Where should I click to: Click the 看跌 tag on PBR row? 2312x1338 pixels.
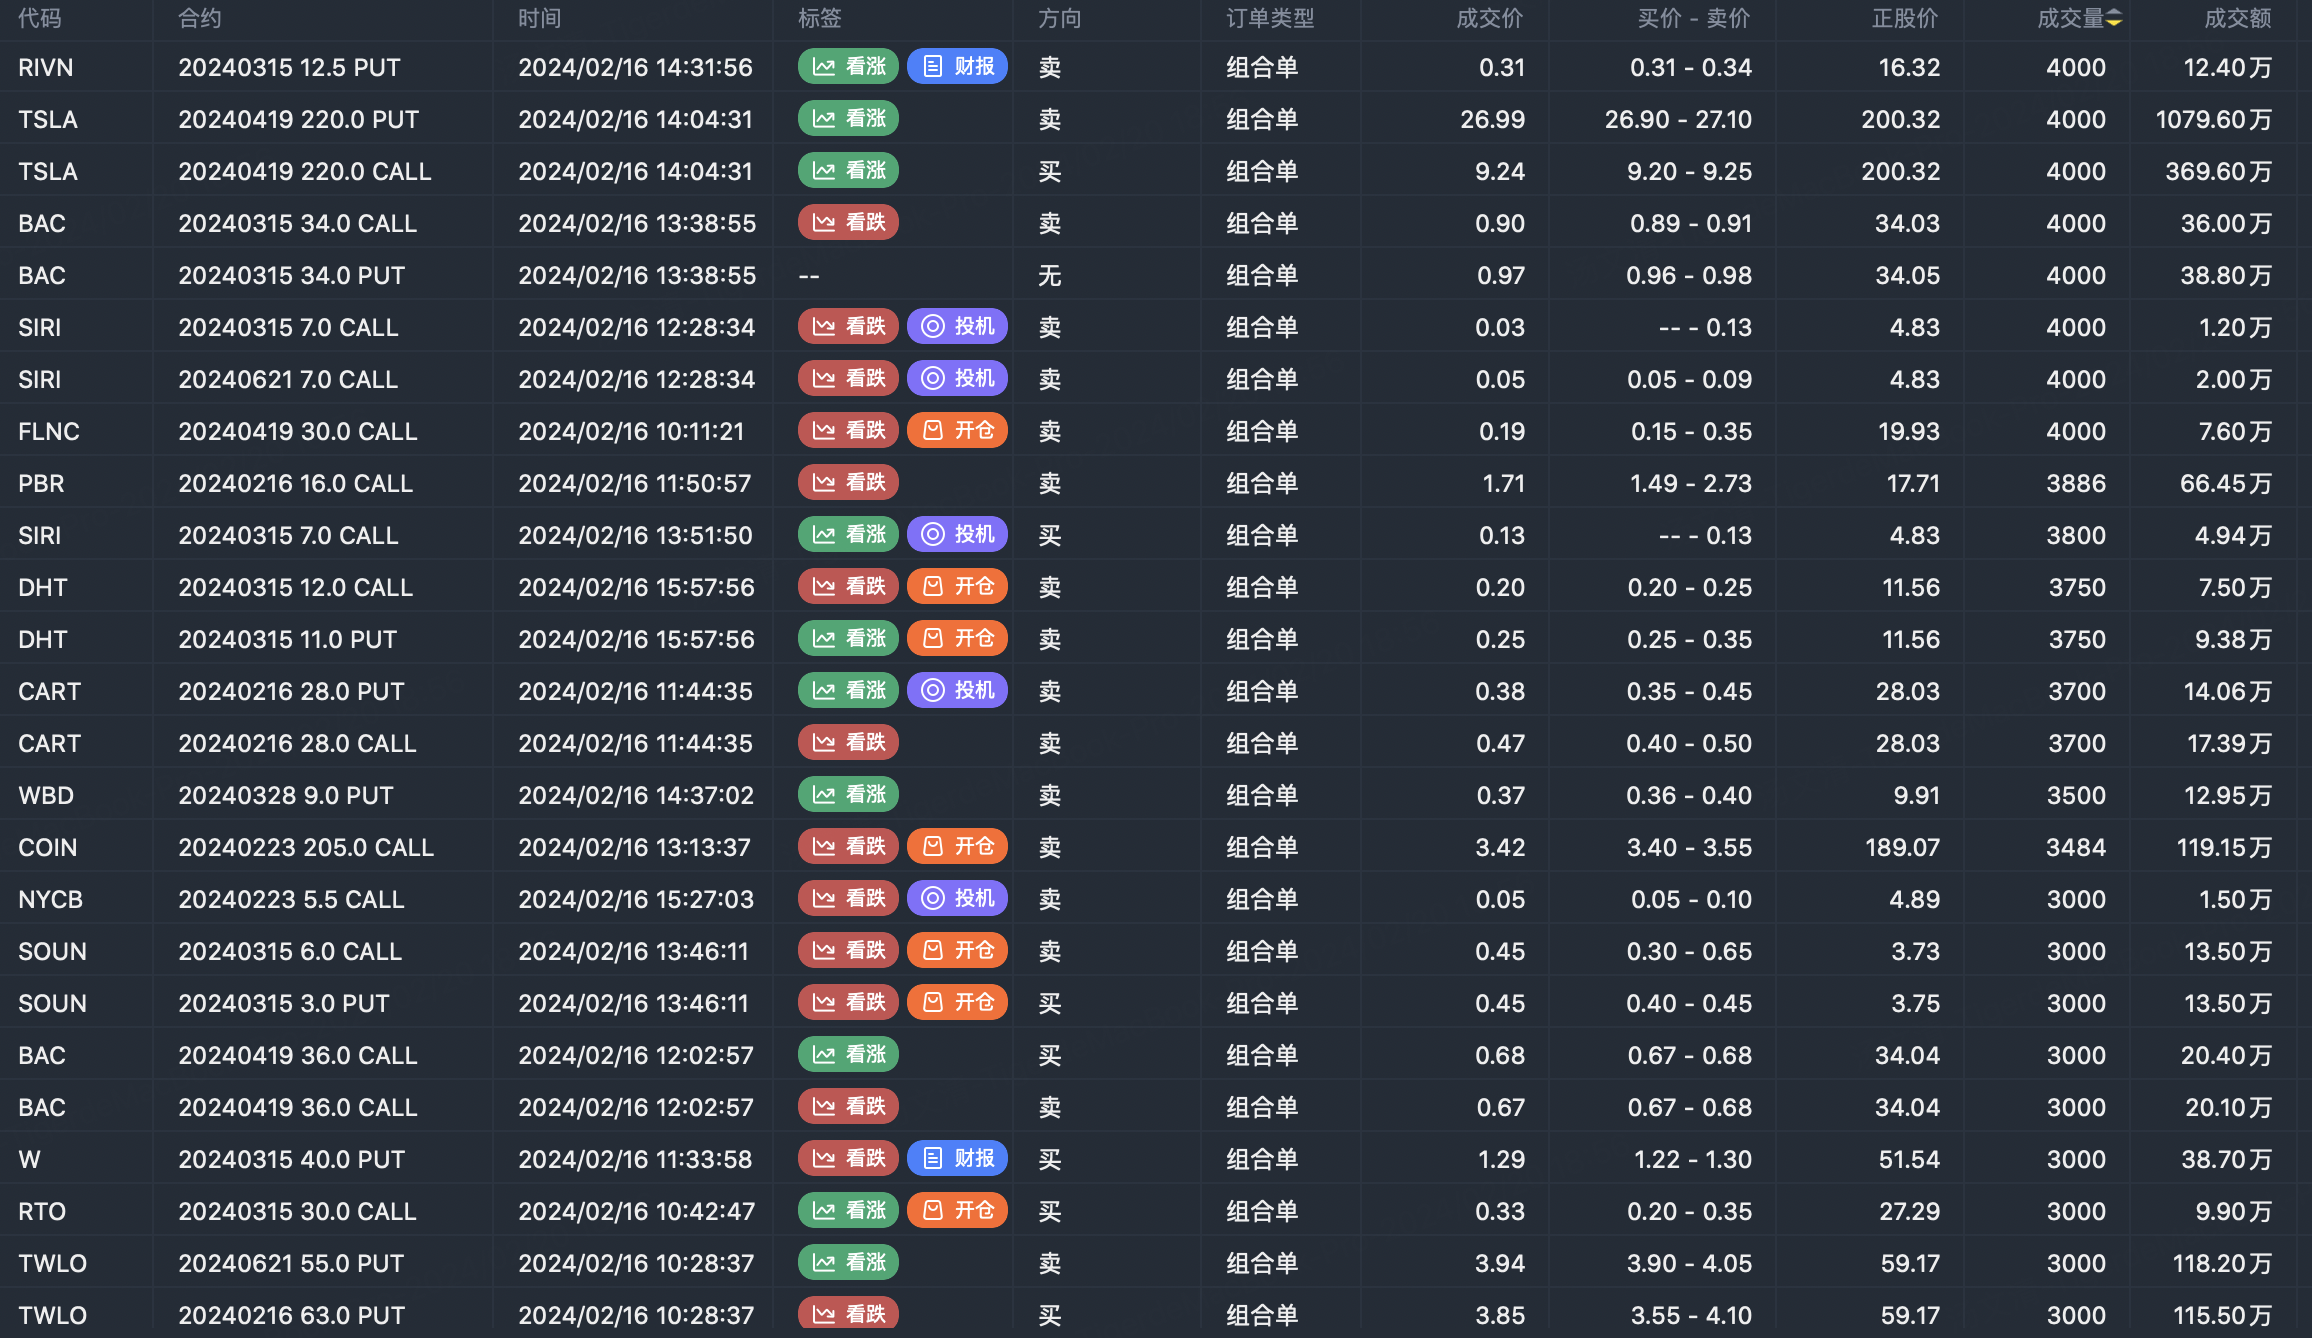point(848,483)
